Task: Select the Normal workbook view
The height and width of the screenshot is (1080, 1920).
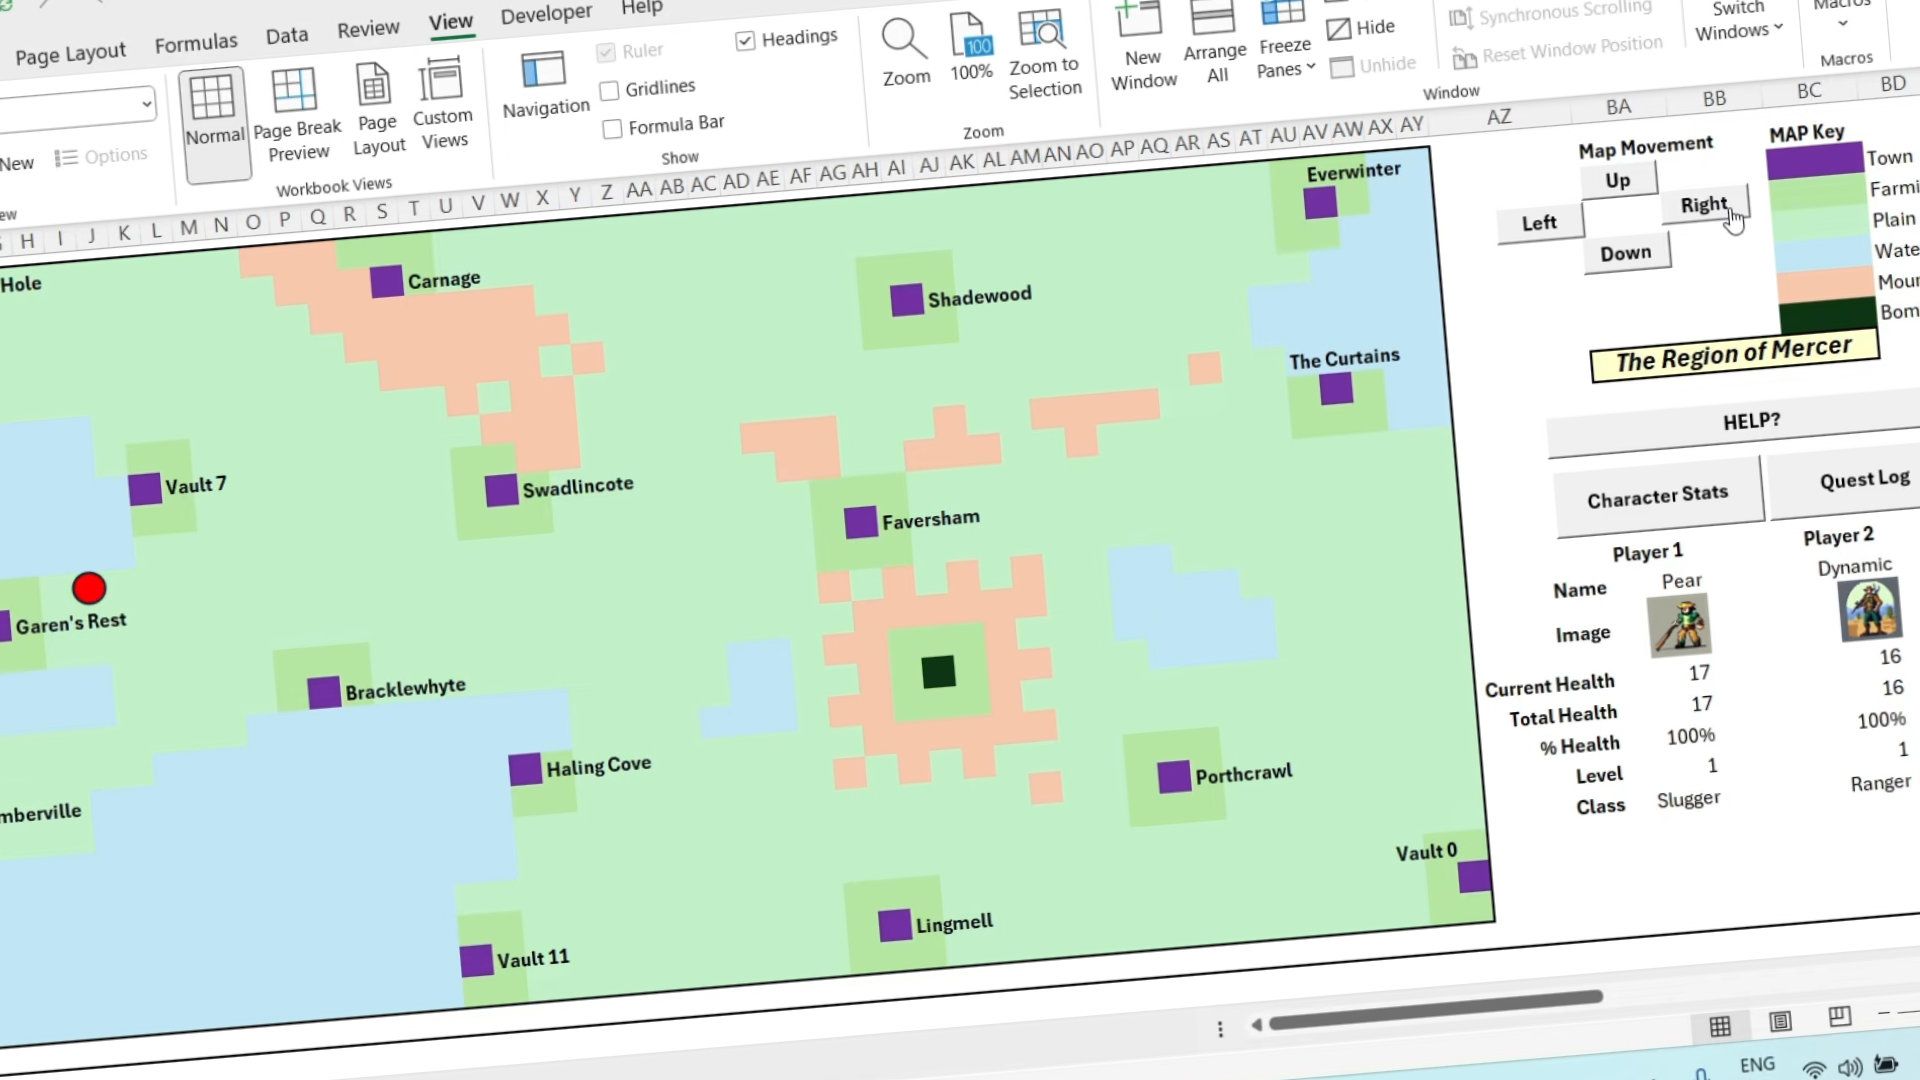Action: click(214, 115)
